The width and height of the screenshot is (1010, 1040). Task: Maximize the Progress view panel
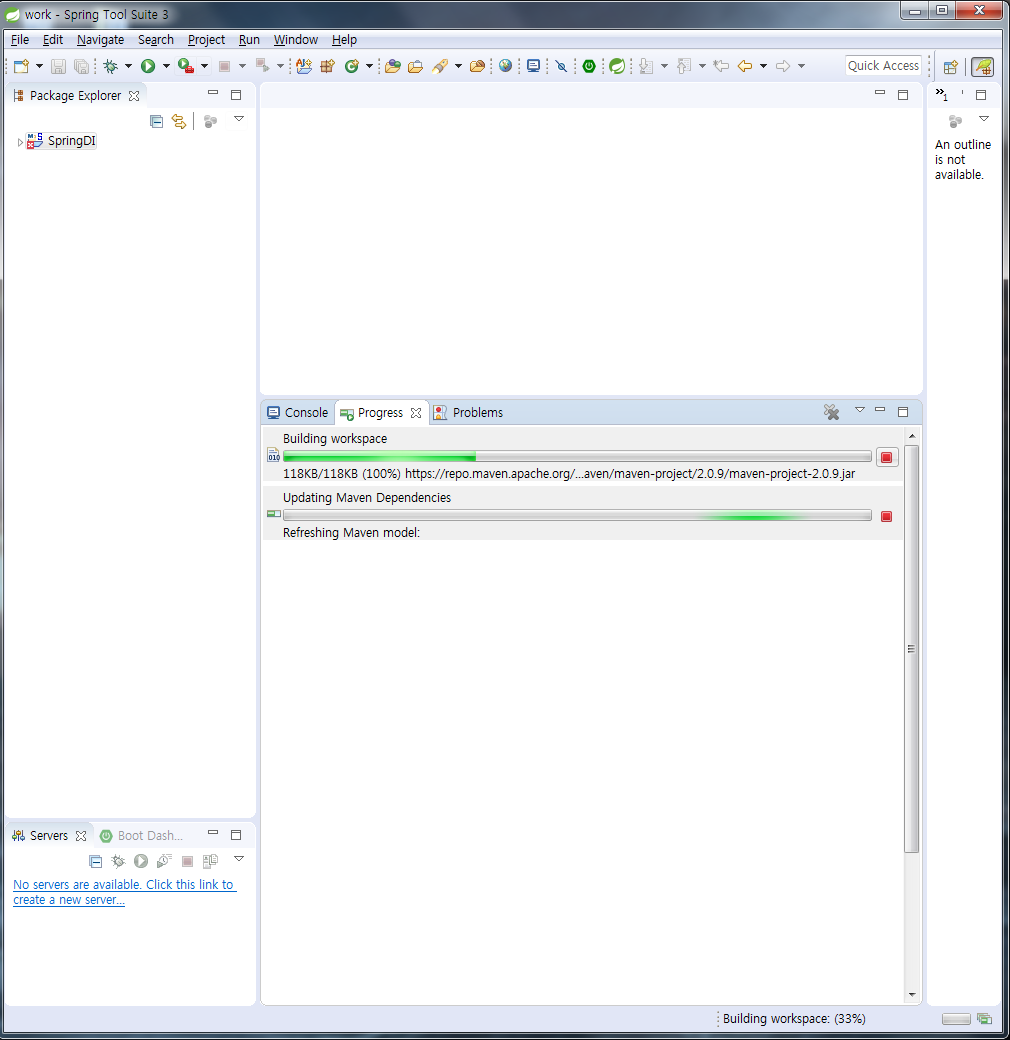903,412
